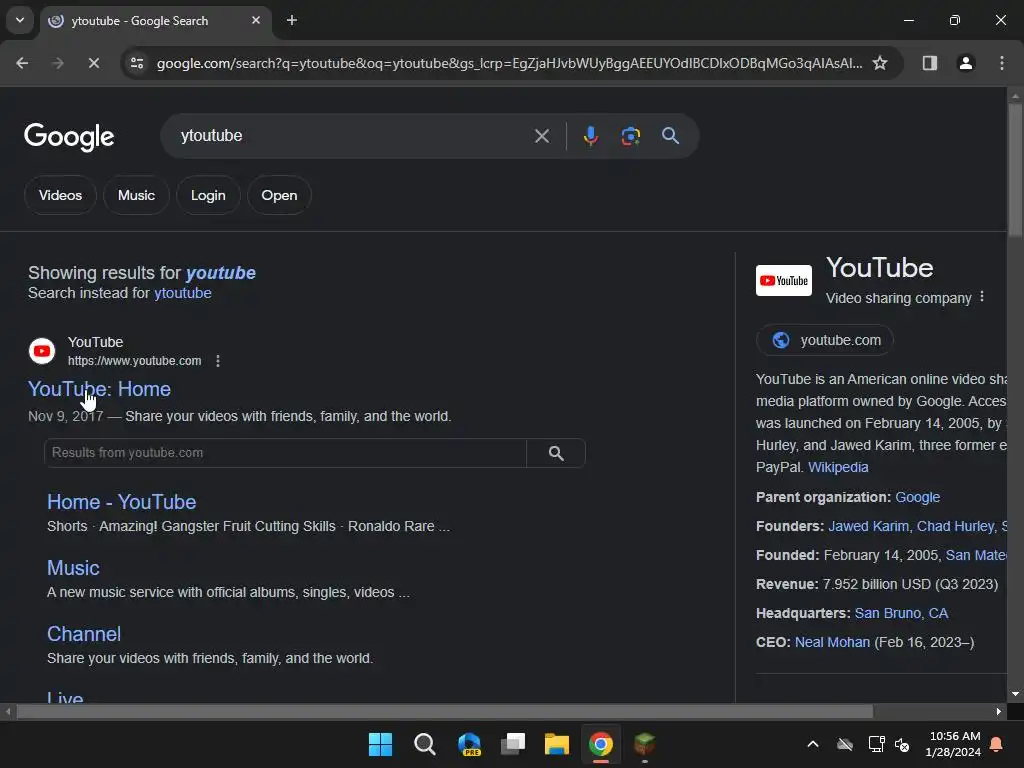Viewport: 1024px width, 768px height.
Task: Open a new browser tab
Action: pos(292,20)
